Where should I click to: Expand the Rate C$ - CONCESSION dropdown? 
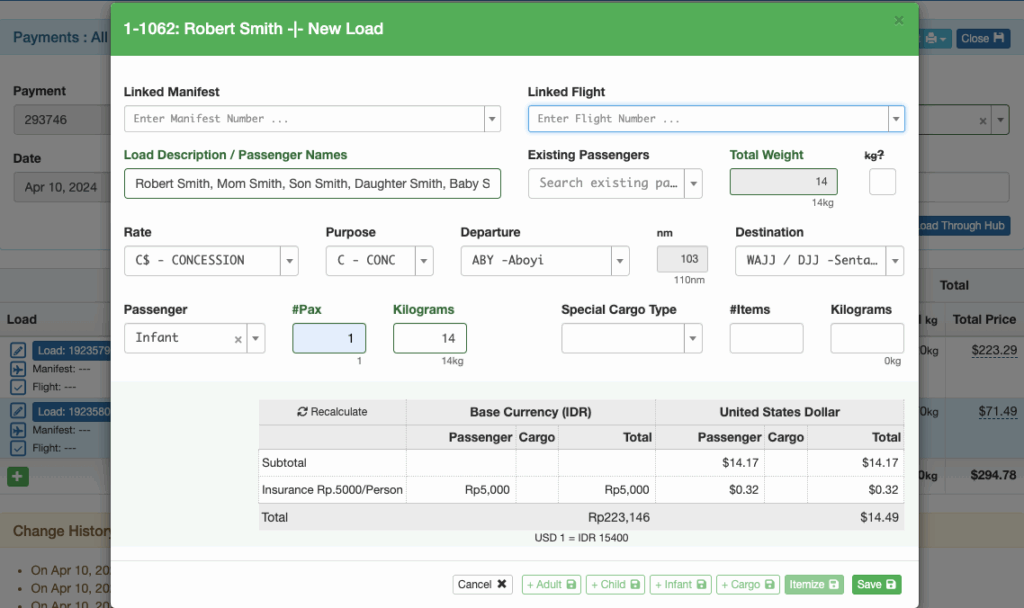(x=289, y=261)
